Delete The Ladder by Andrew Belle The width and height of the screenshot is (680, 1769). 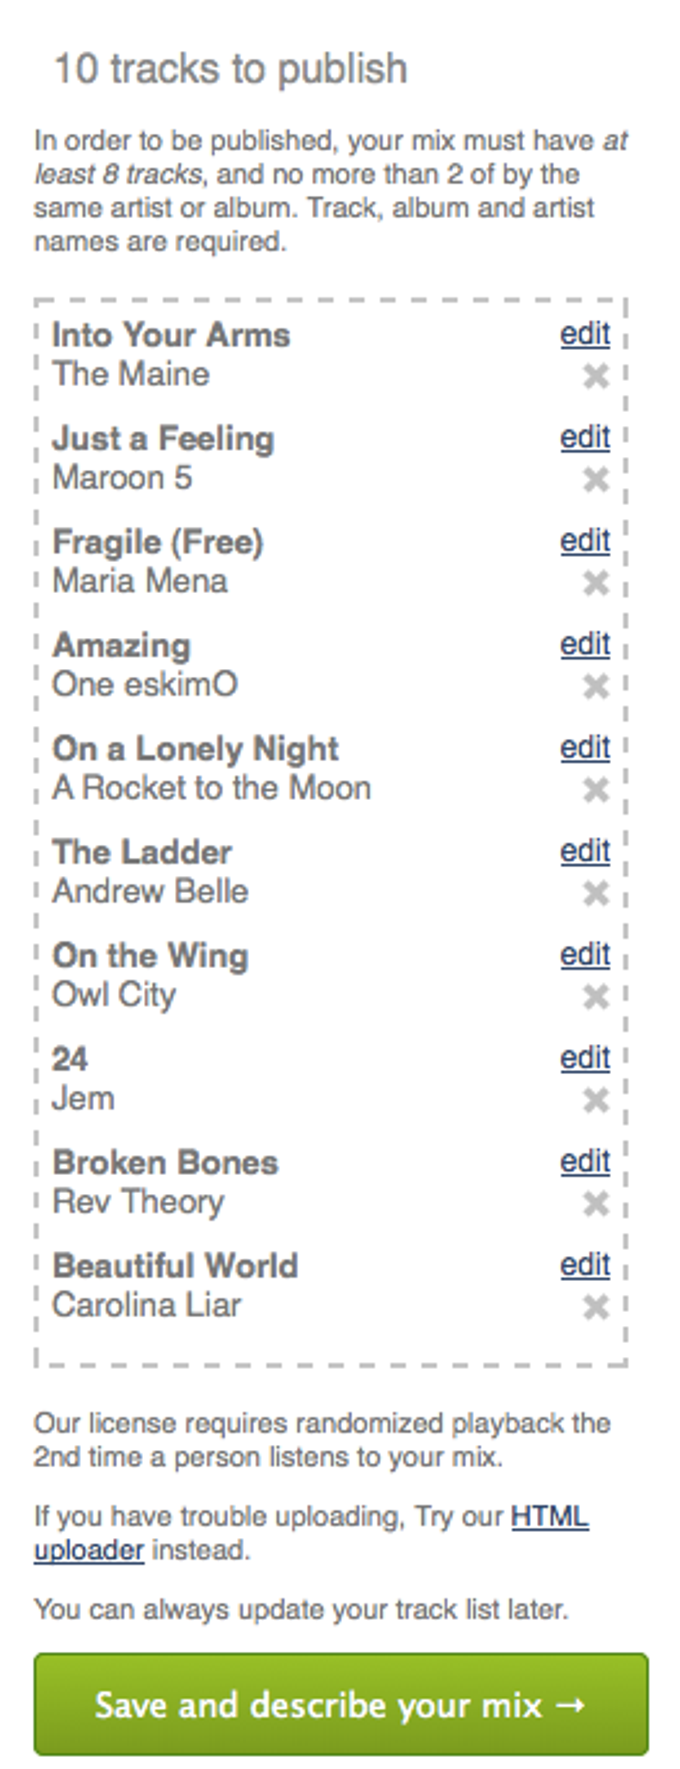(595, 893)
